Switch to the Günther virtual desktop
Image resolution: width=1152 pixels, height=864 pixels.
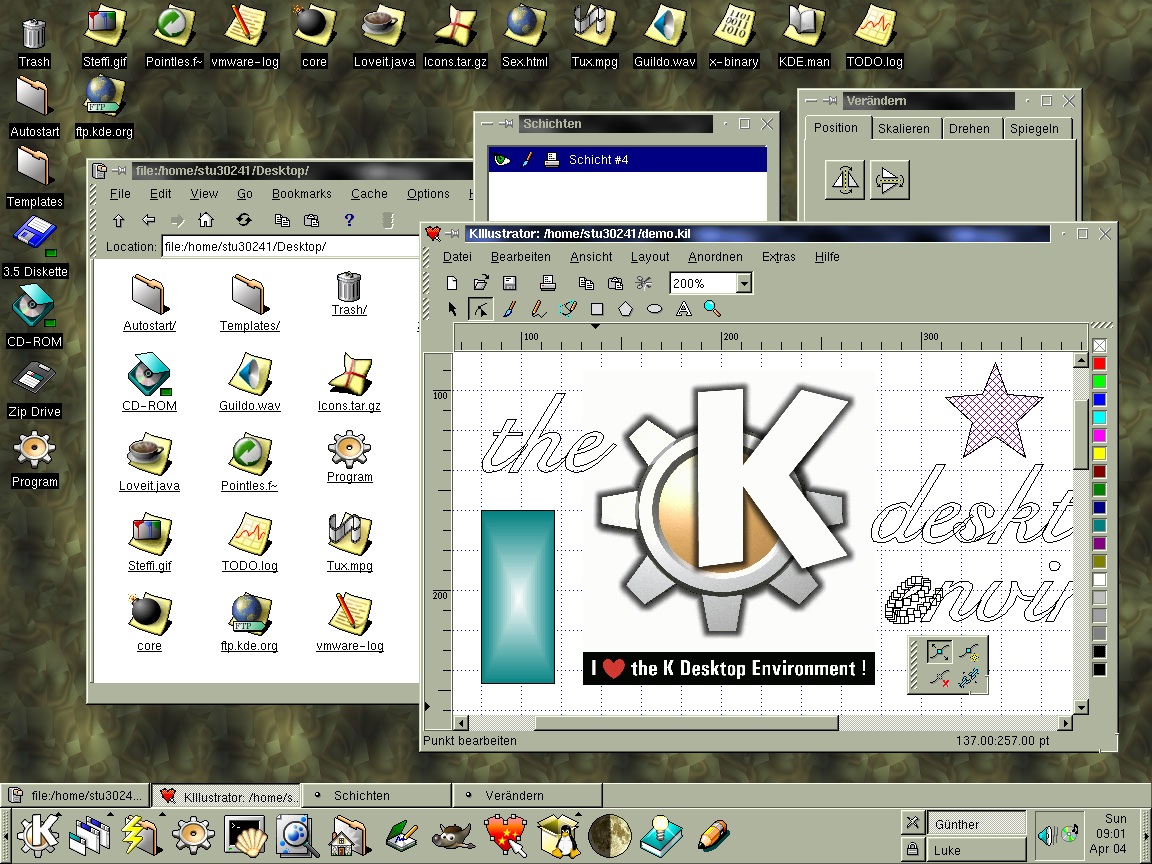(x=975, y=824)
